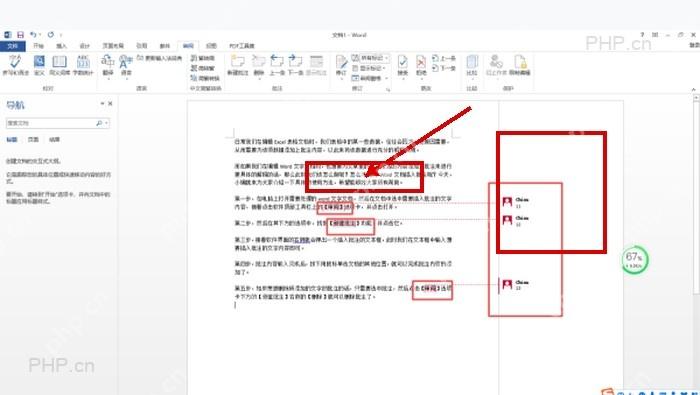Toggle Show Comments (显示批注)

[316, 65]
